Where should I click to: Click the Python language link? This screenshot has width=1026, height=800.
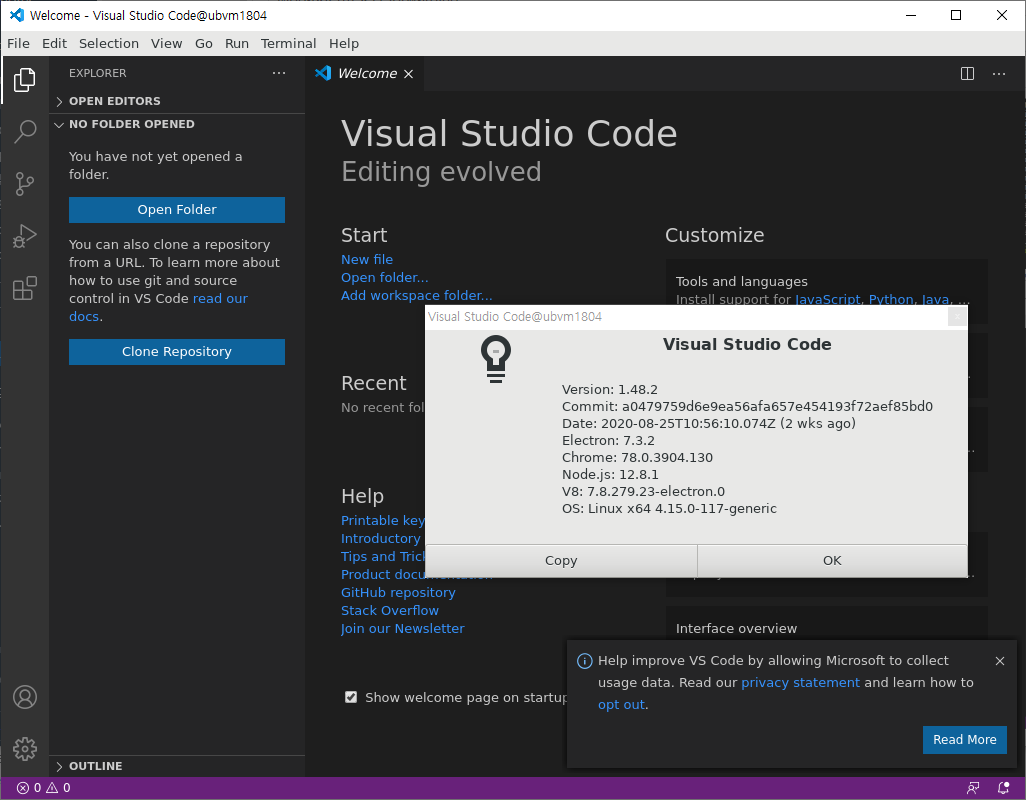tap(891, 300)
